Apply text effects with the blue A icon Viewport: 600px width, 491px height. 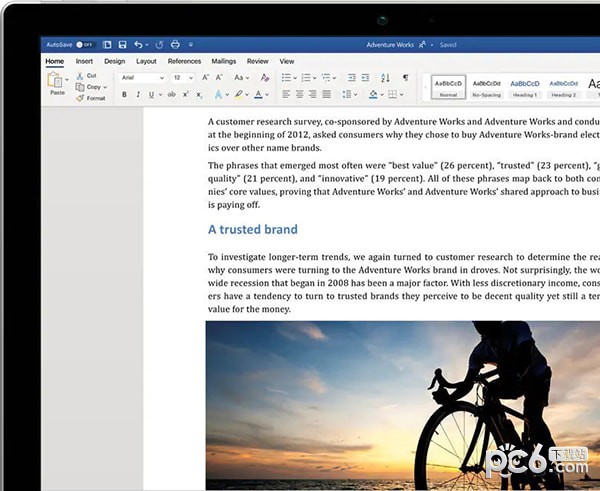218,94
